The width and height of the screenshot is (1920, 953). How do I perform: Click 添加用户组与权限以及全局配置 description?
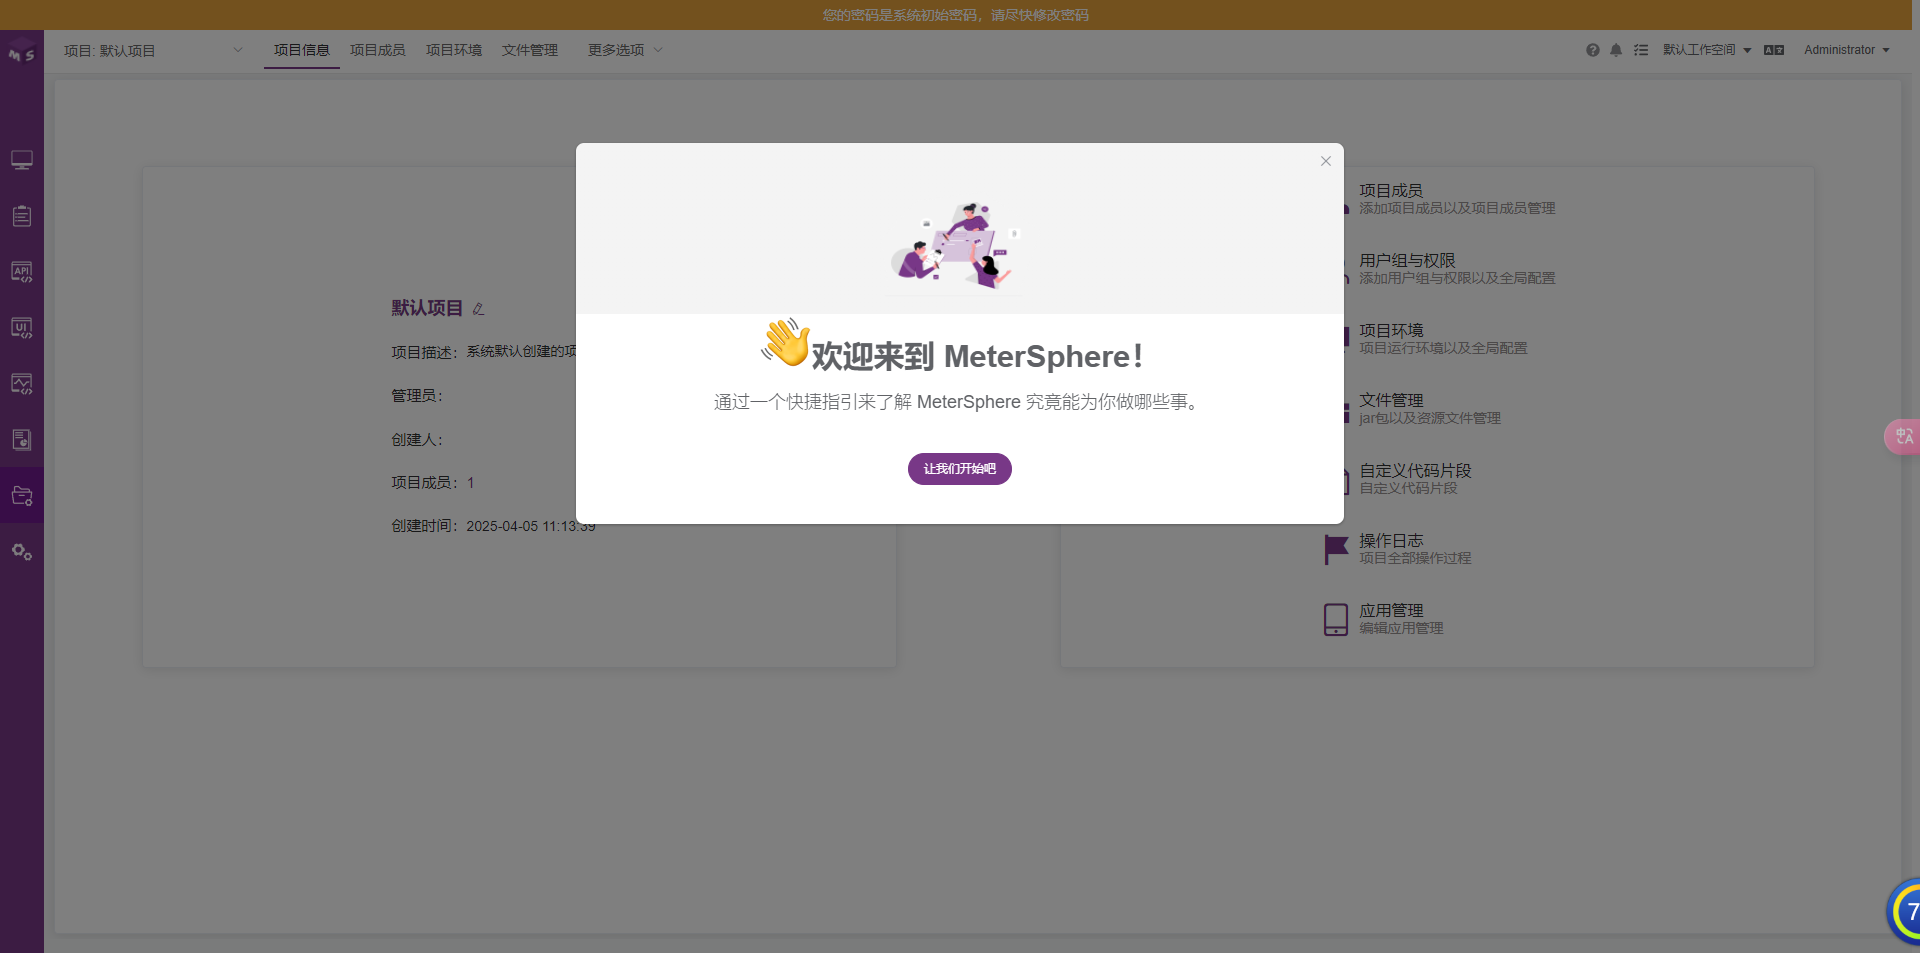pos(1457,278)
